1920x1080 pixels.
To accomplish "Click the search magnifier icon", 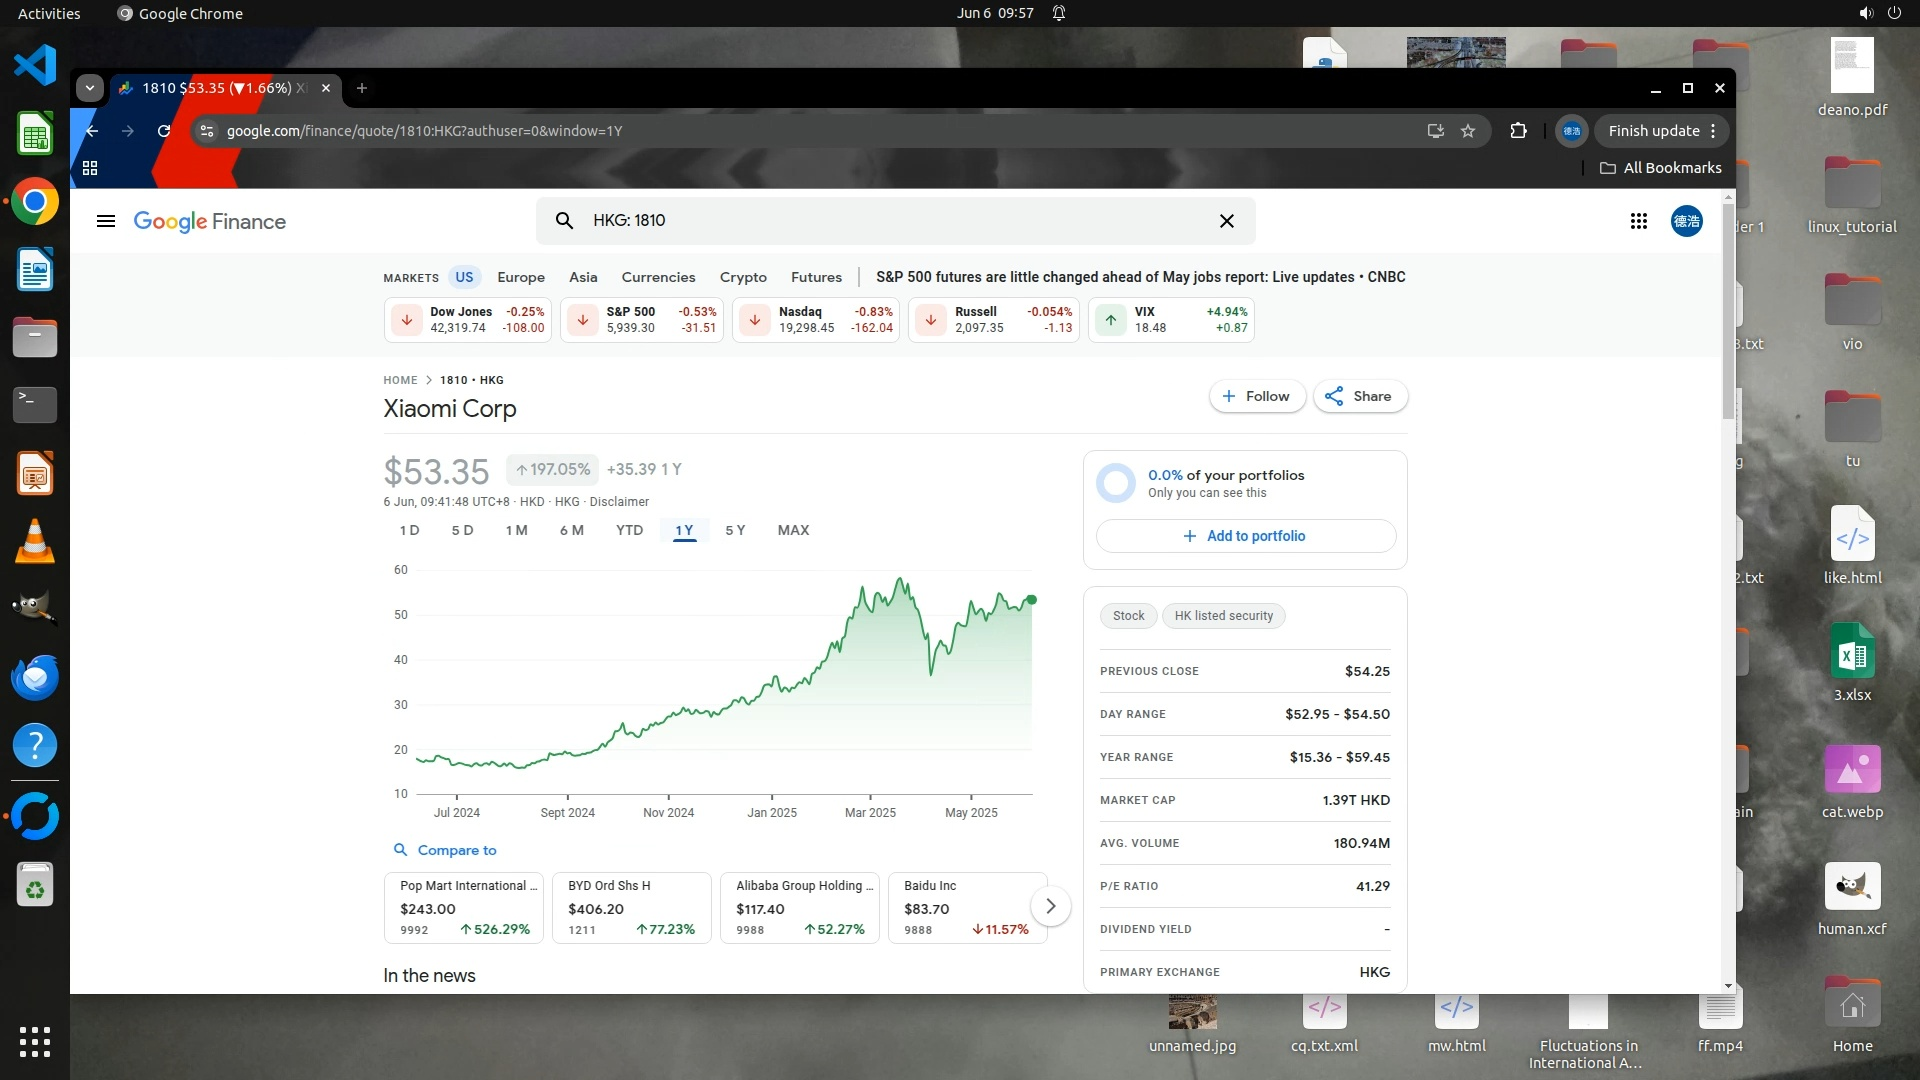I will [x=564, y=221].
